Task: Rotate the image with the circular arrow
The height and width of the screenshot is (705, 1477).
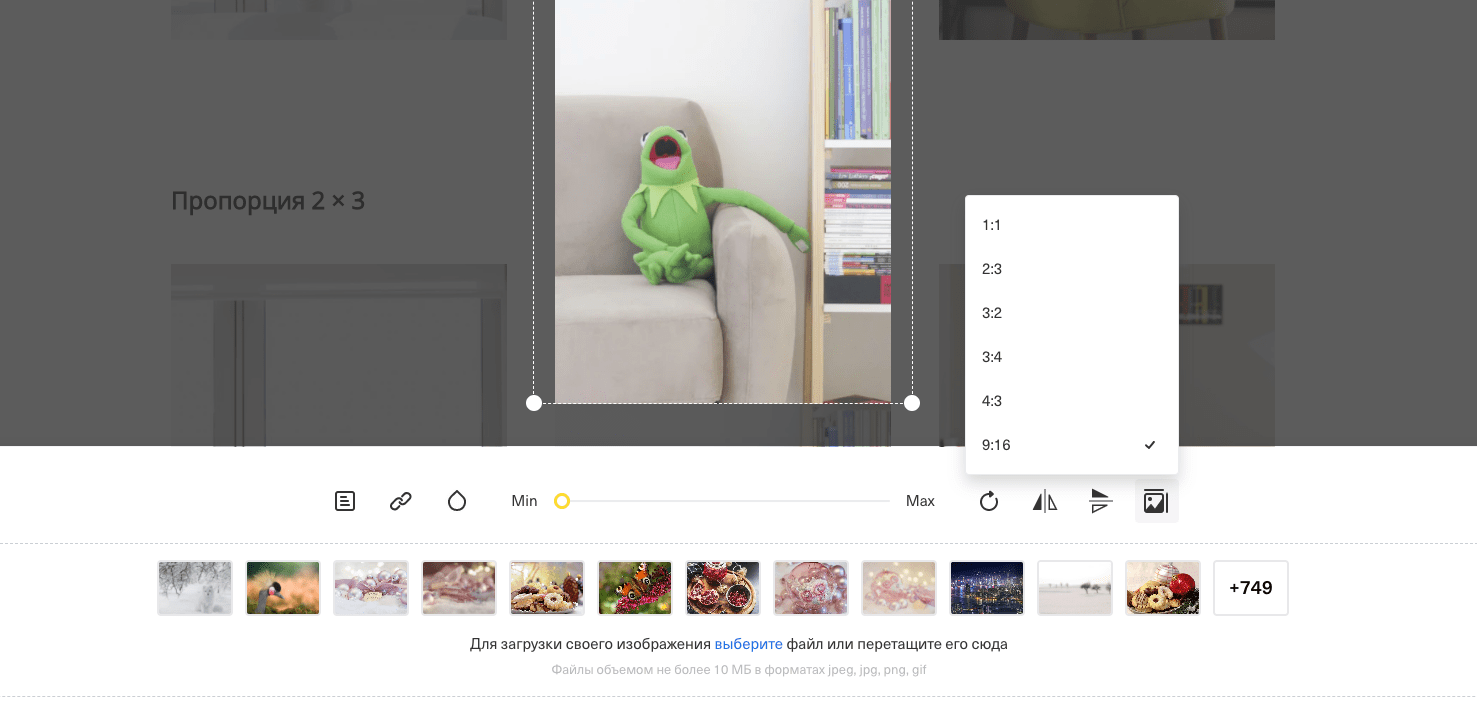Action: (989, 501)
